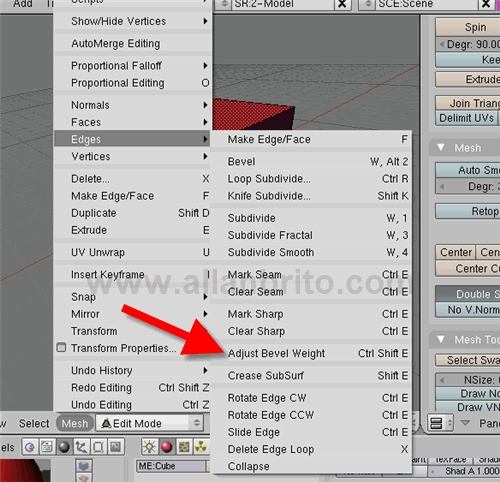
Task: Click the Spin button
Action: [x=468, y=27]
